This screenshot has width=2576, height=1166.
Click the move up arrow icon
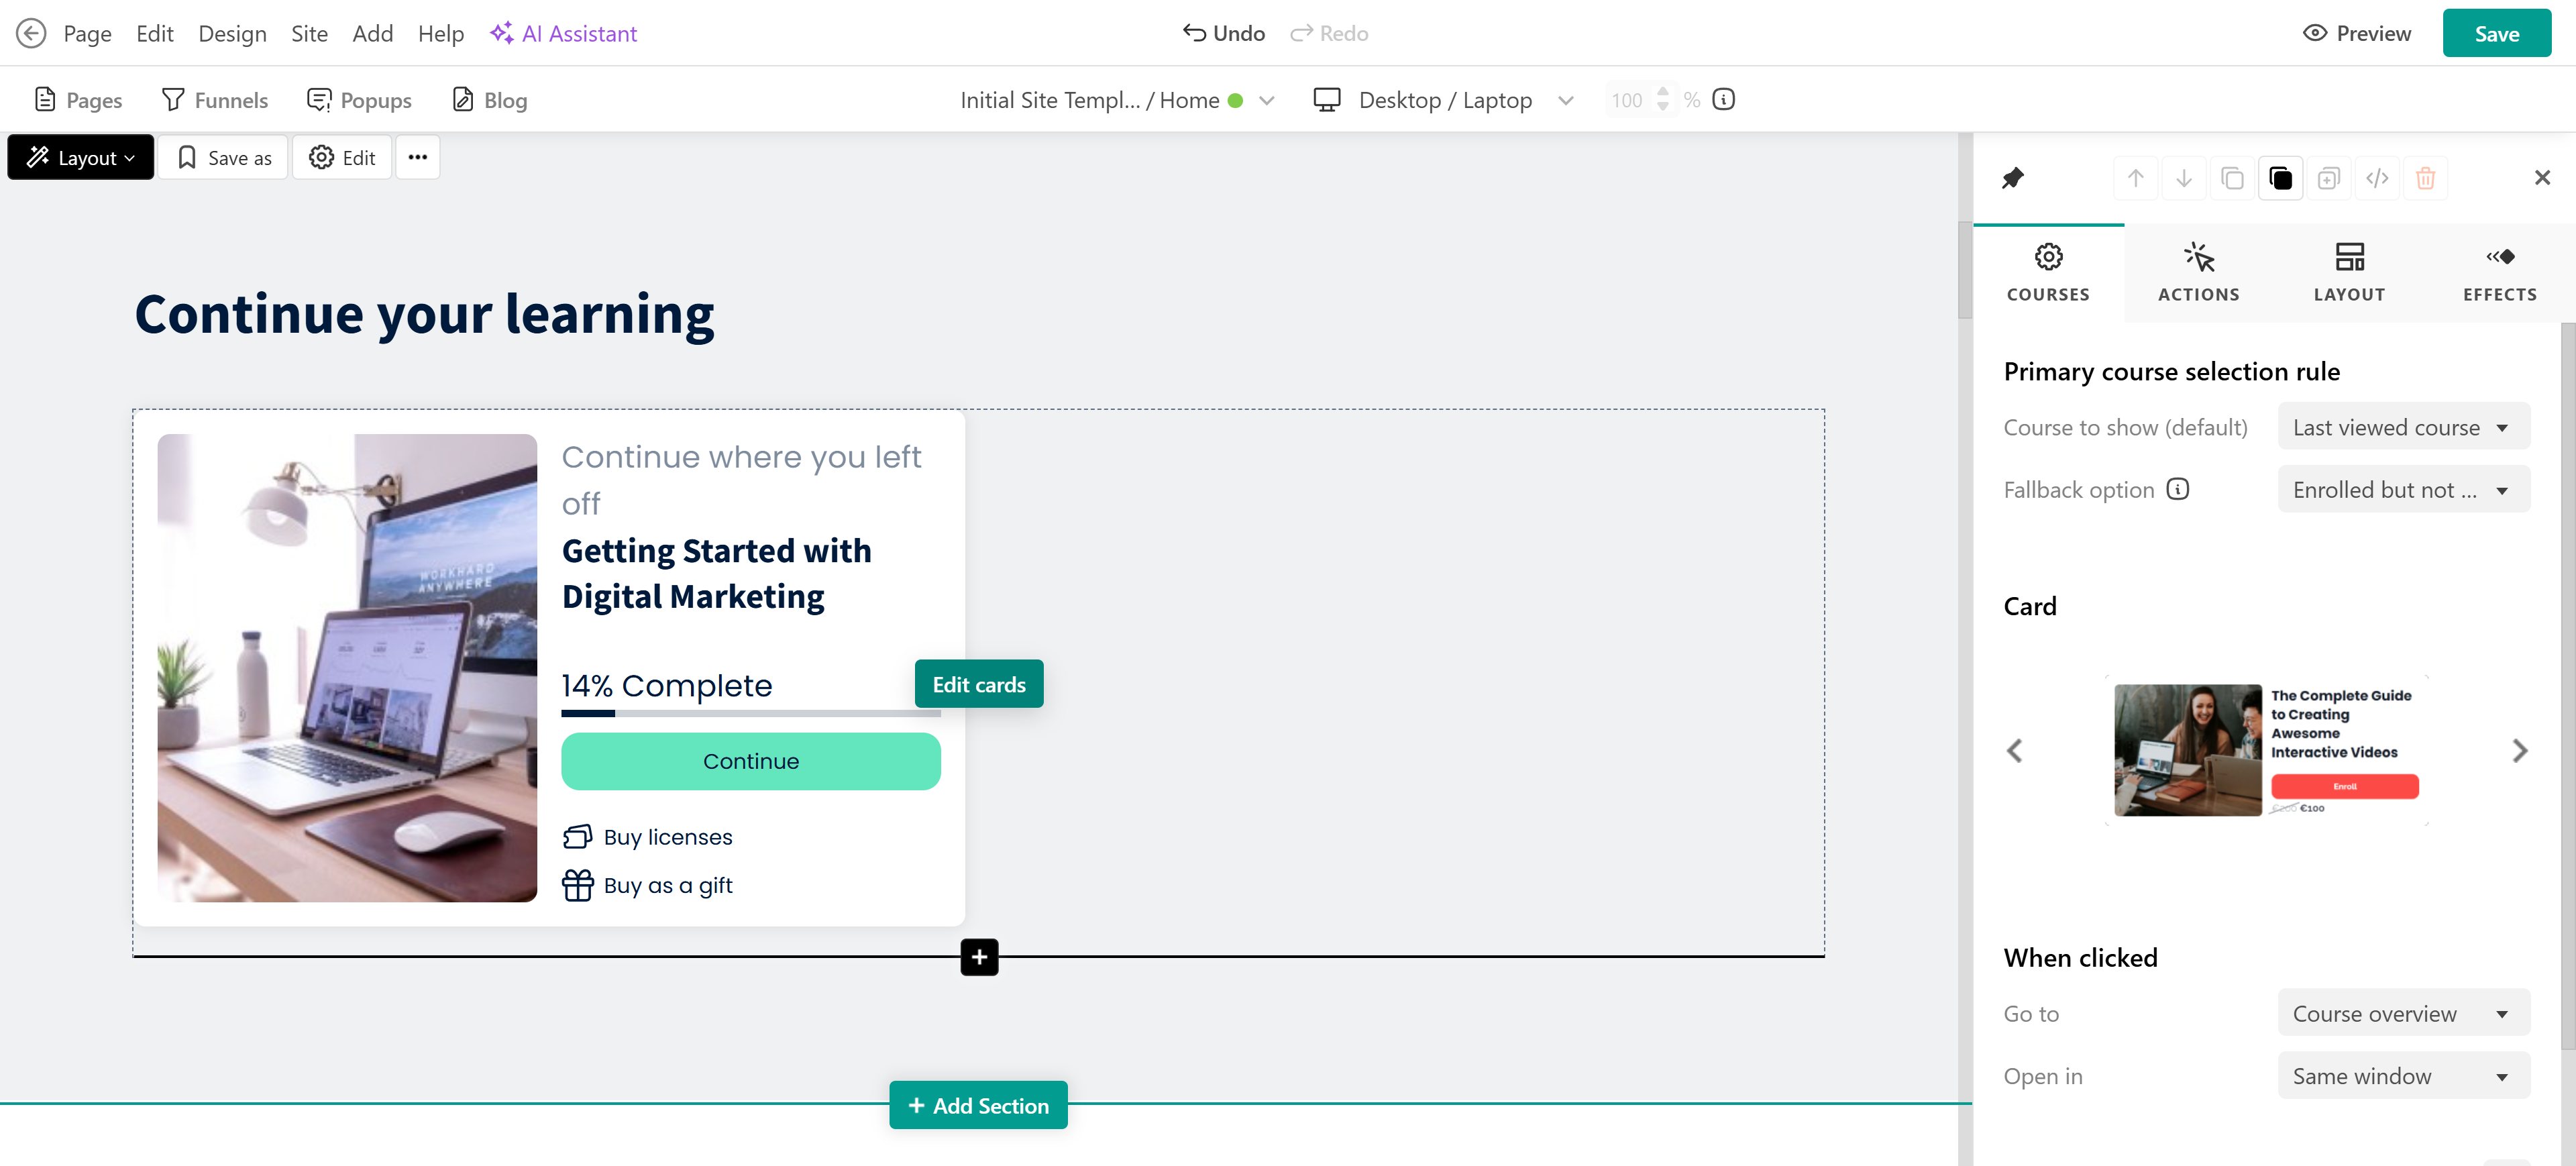click(2135, 178)
